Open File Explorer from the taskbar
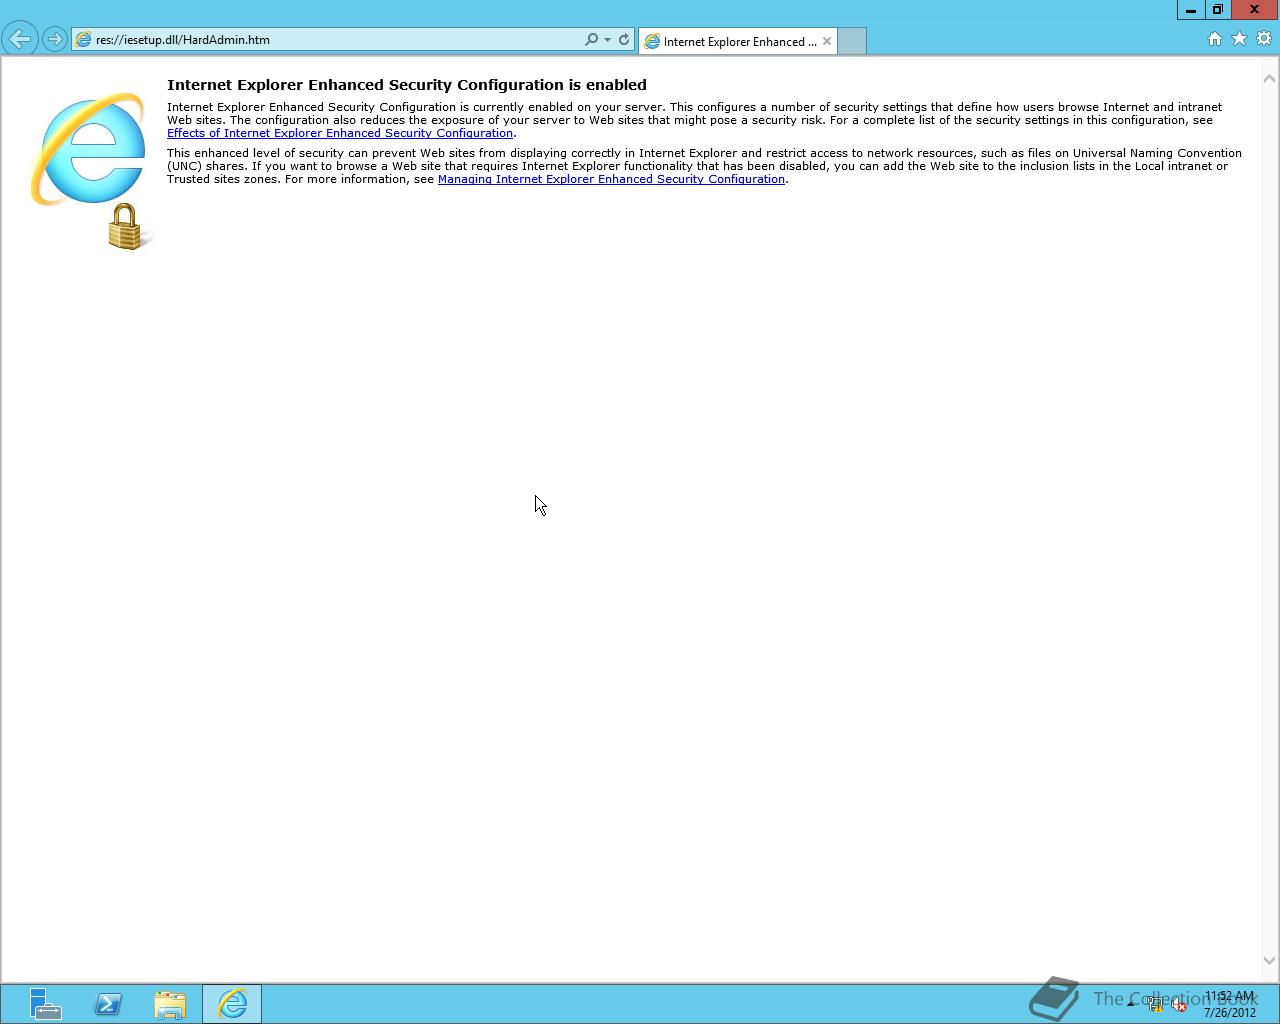1280x1024 pixels. (x=170, y=1004)
